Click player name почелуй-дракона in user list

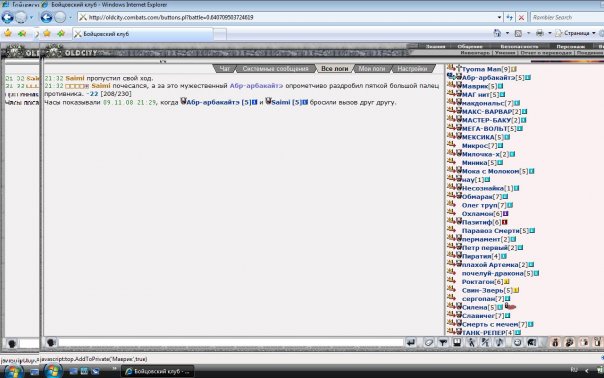[492, 273]
